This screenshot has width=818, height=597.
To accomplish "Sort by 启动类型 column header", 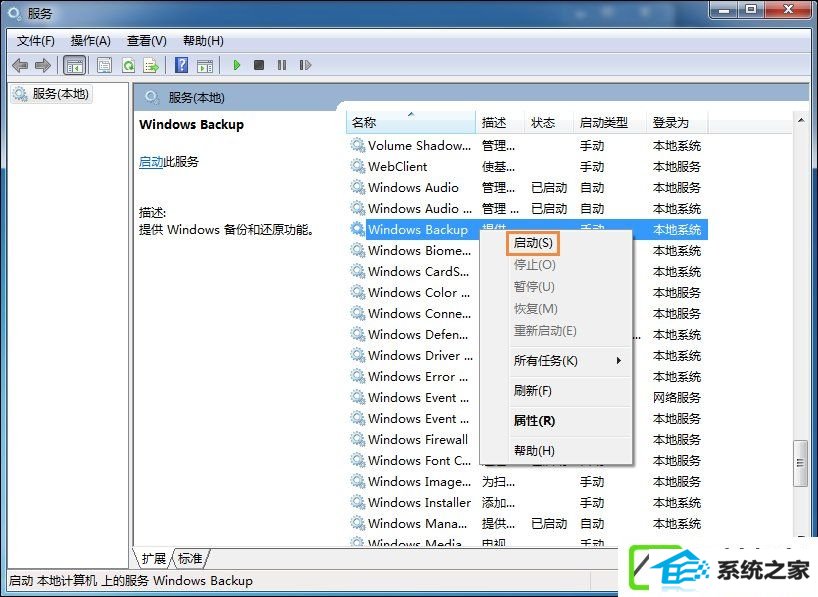I will point(609,123).
